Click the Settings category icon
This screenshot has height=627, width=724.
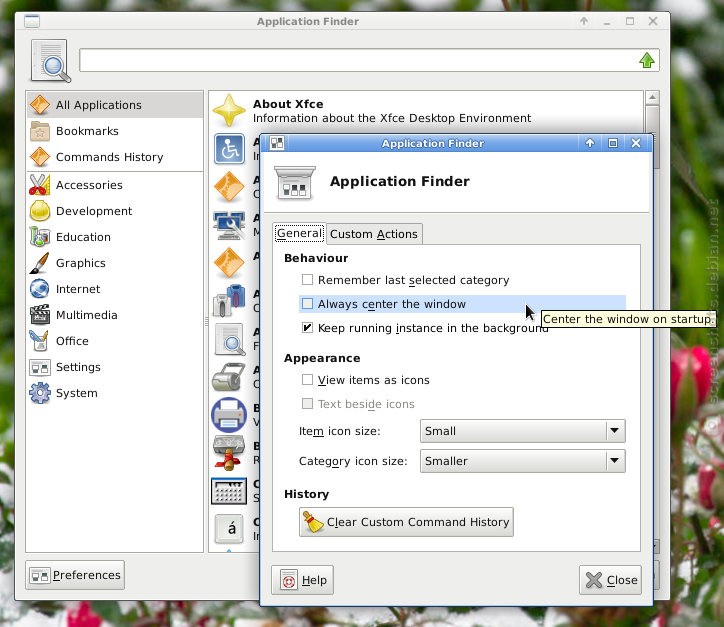[x=40, y=367]
